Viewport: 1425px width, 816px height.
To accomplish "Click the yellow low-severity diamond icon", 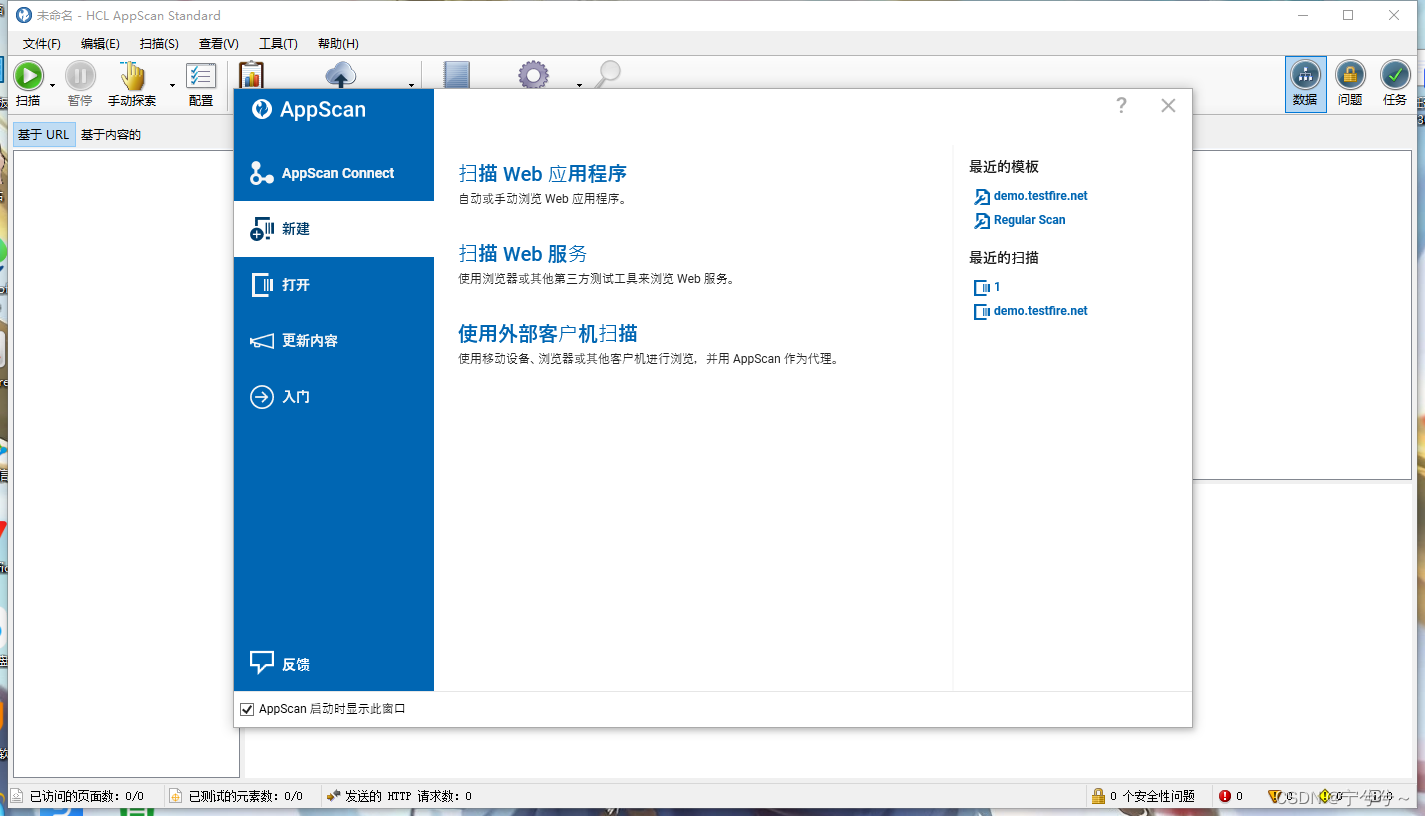I will tap(1326, 796).
